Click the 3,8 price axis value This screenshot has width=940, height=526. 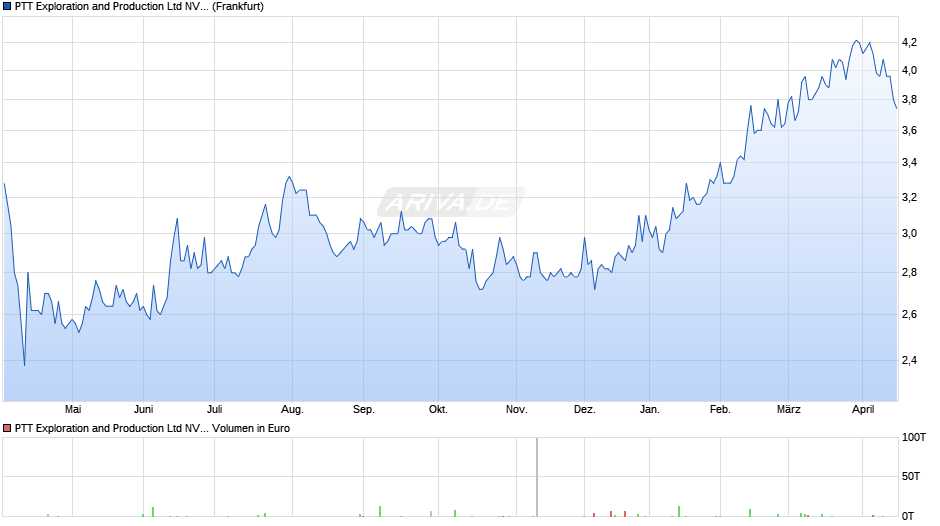coord(909,100)
